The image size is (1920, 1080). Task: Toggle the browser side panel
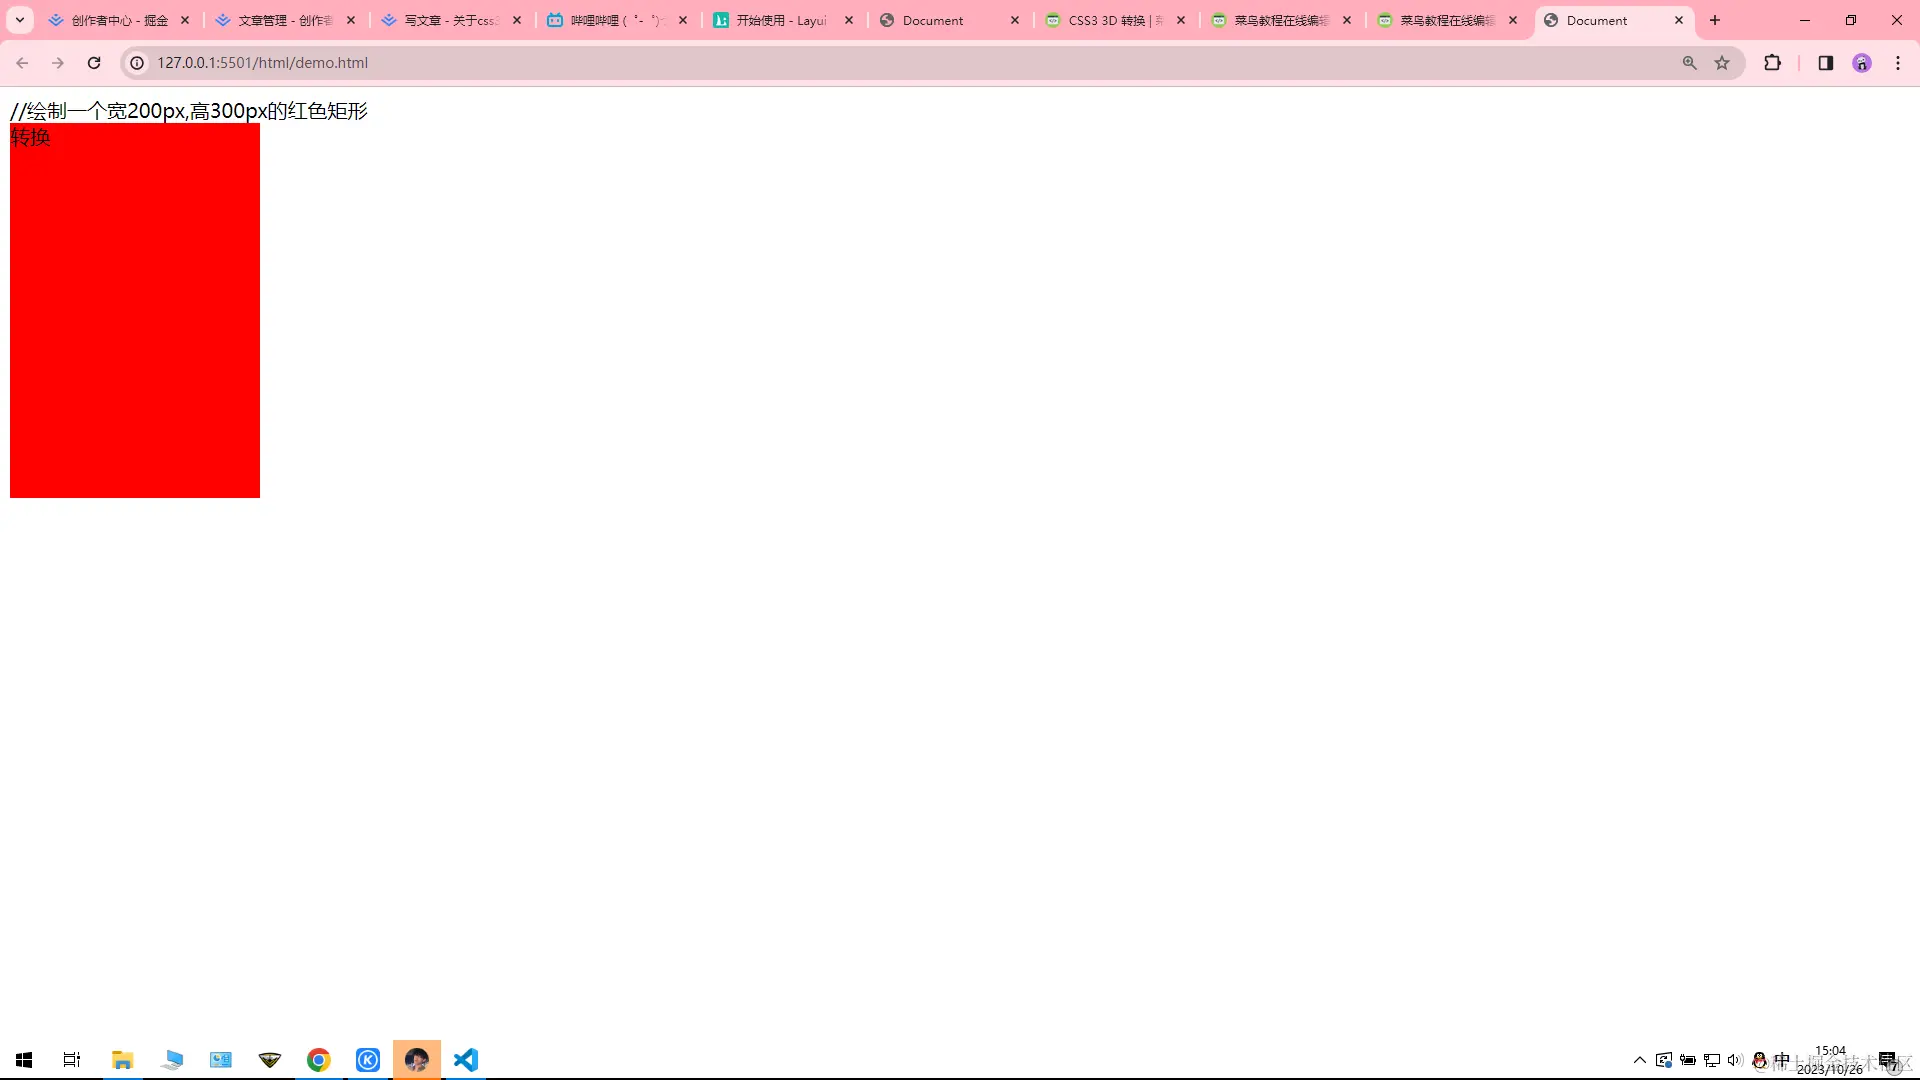[1825, 63]
